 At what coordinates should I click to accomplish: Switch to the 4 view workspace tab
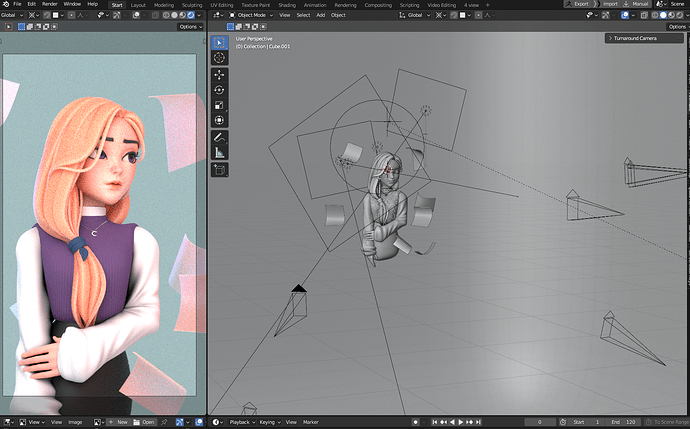point(471,5)
